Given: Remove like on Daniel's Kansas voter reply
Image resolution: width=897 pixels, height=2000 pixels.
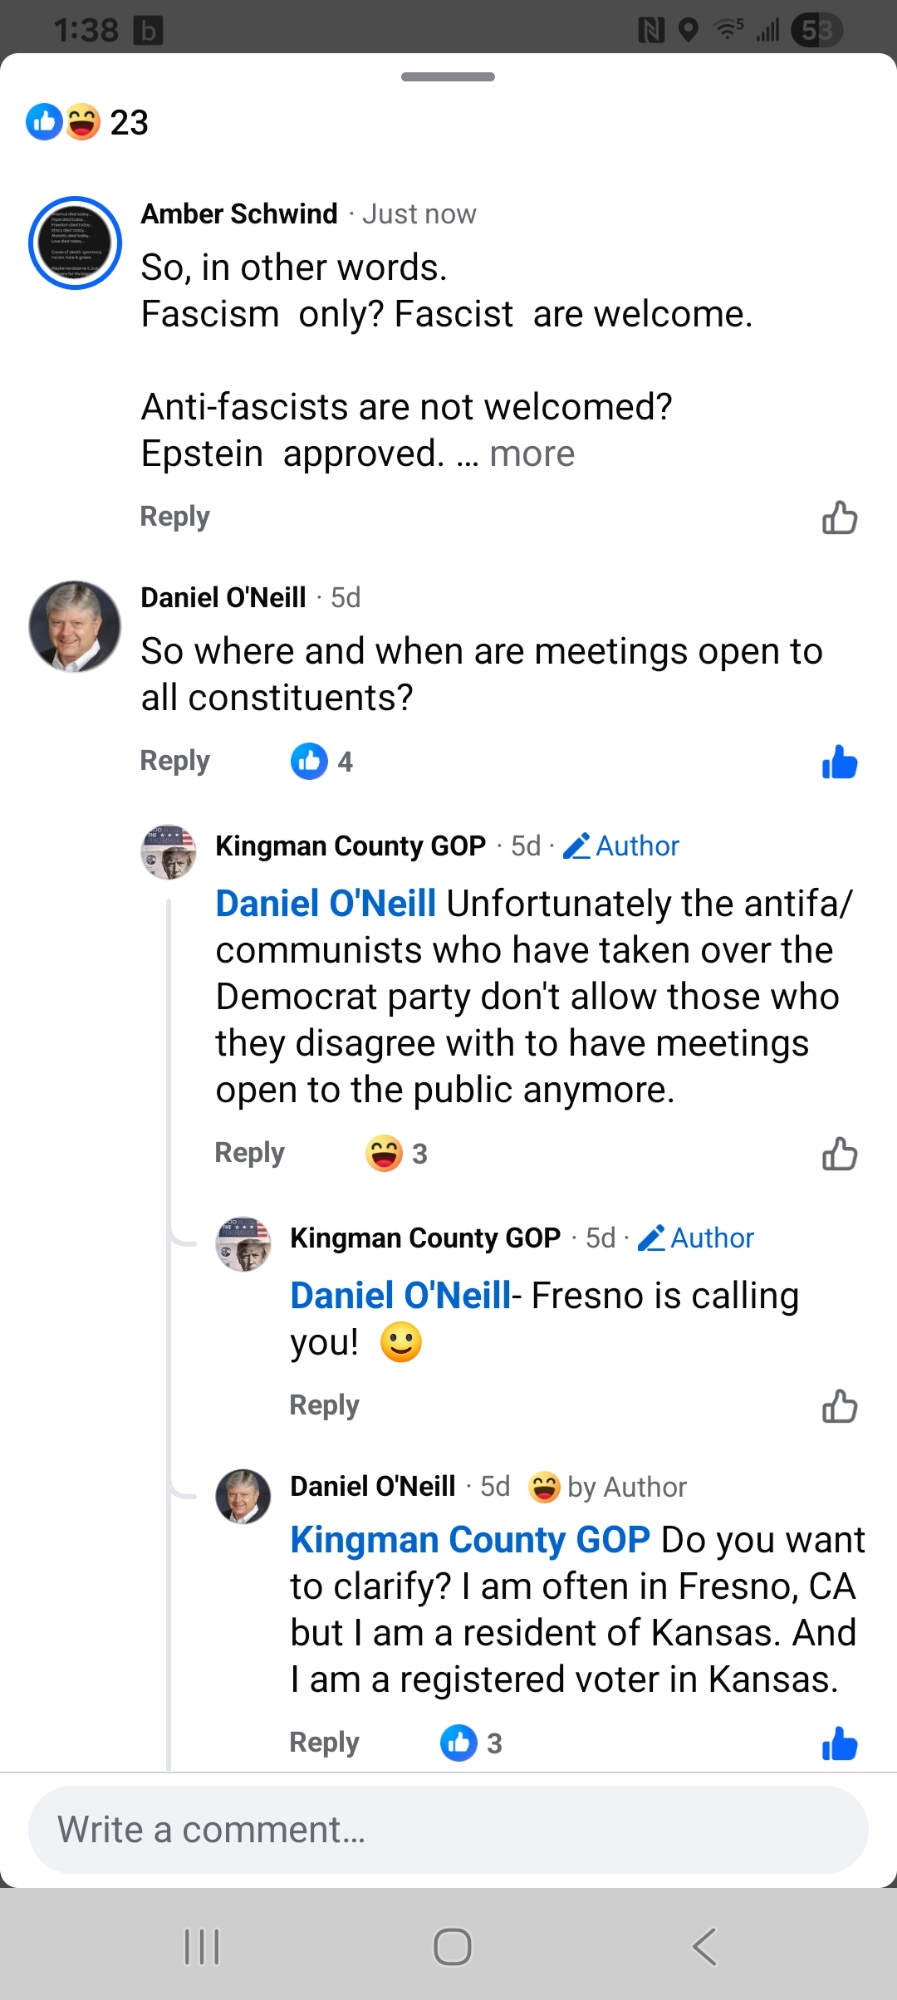Looking at the screenshot, I should (839, 1744).
